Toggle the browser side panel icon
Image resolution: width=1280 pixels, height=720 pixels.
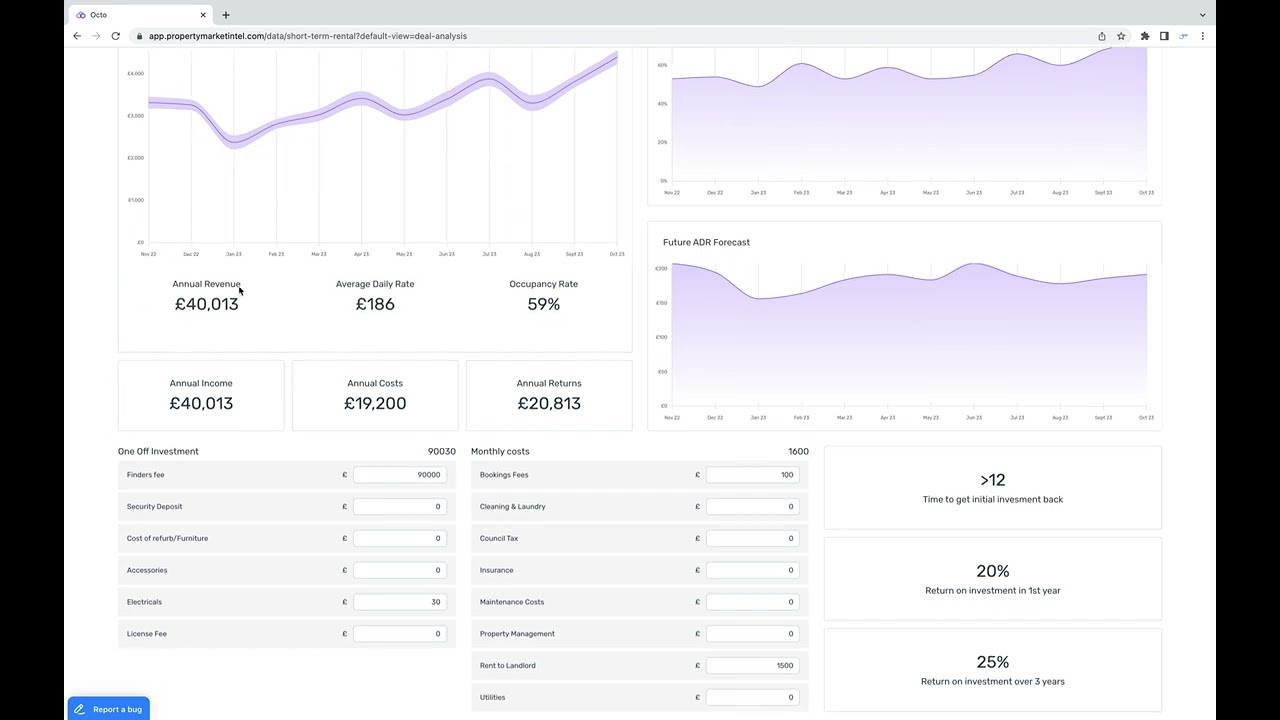click(1164, 36)
